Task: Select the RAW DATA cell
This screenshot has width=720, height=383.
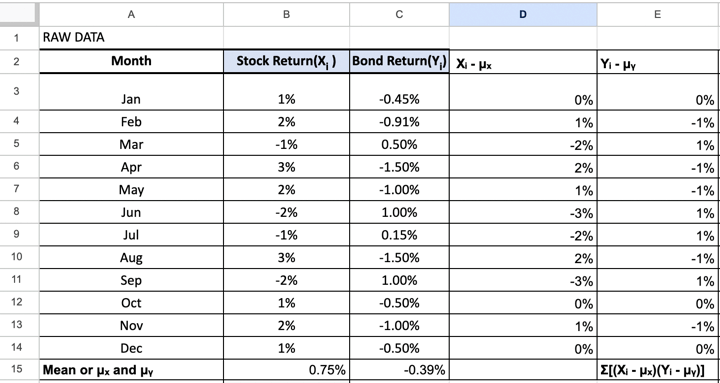Action: [131, 38]
